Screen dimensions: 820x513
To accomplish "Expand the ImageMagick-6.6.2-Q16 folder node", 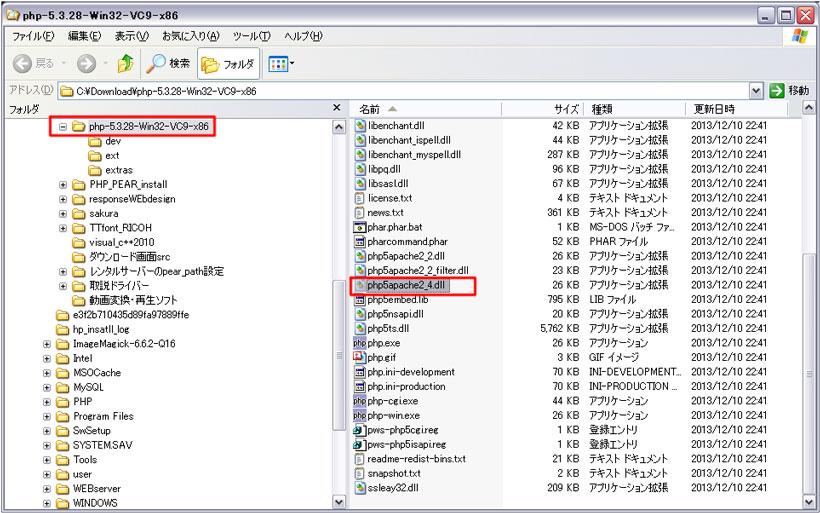I will click(x=47, y=344).
